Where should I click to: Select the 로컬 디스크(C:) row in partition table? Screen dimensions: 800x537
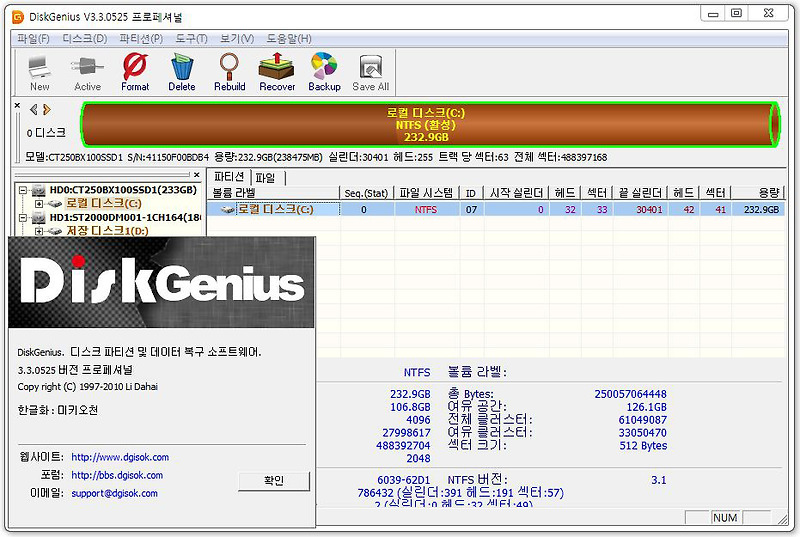click(495, 210)
